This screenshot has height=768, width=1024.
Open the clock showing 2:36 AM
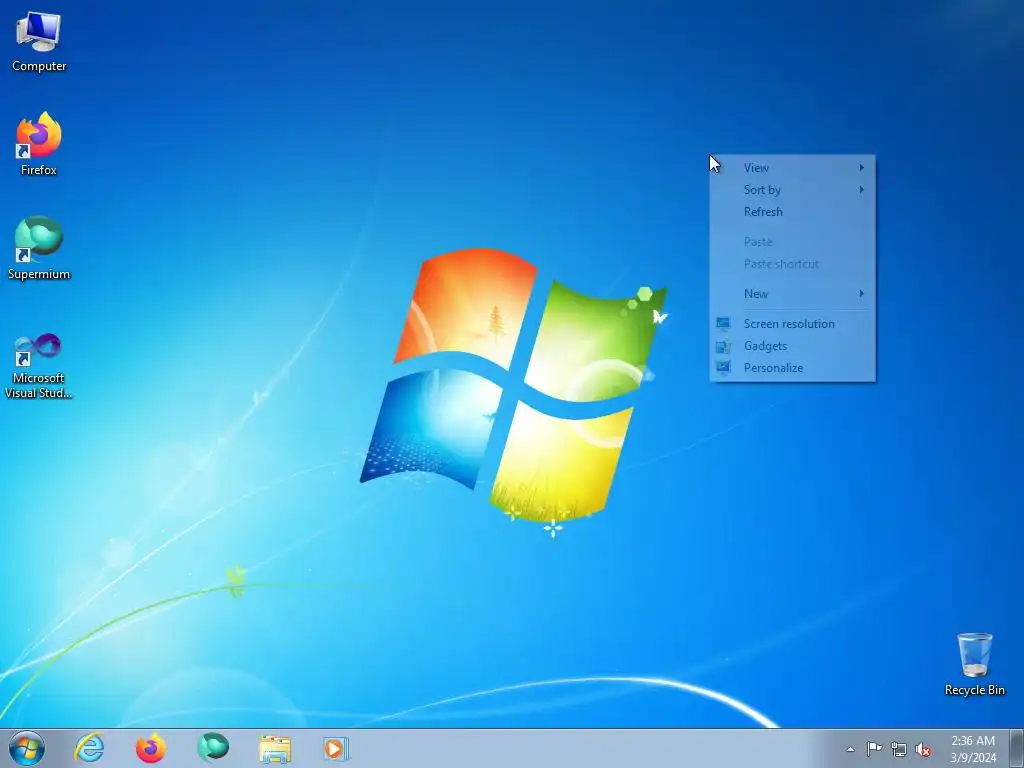pyautogui.click(x=973, y=749)
